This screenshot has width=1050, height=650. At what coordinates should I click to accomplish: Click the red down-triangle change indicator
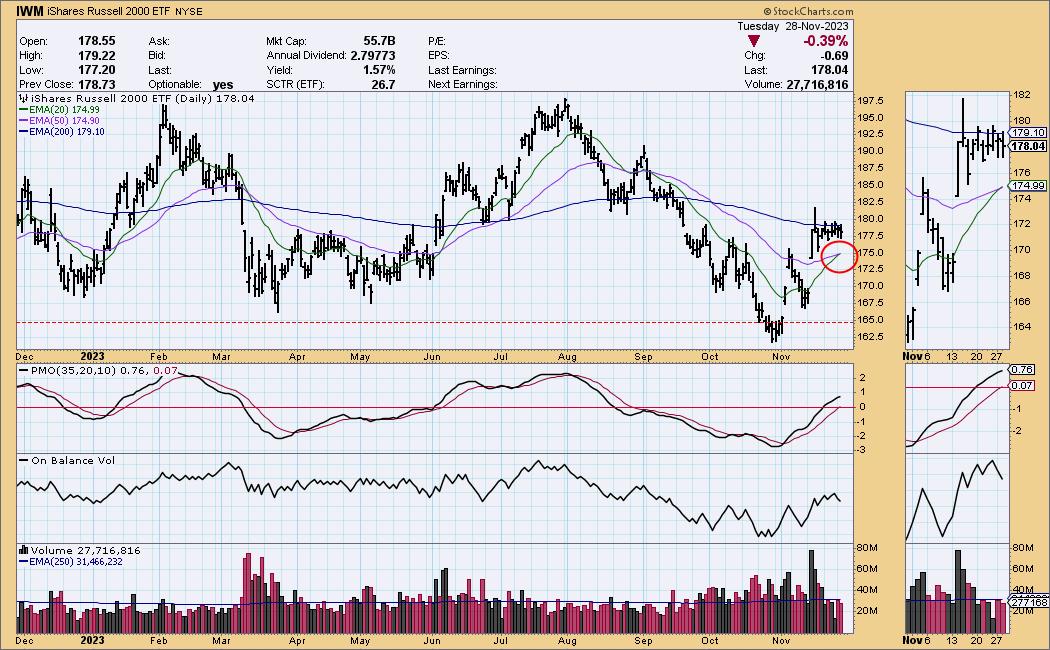[x=753, y=42]
